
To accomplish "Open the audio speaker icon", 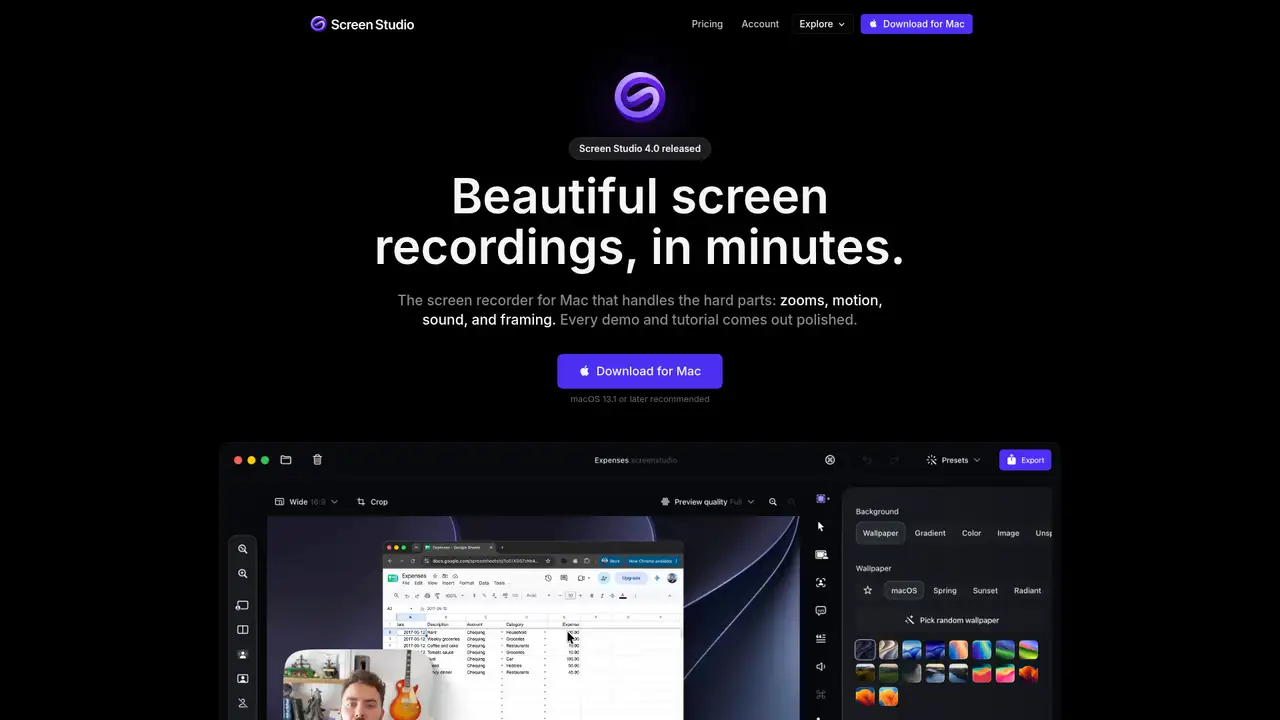I will [x=821, y=667].
